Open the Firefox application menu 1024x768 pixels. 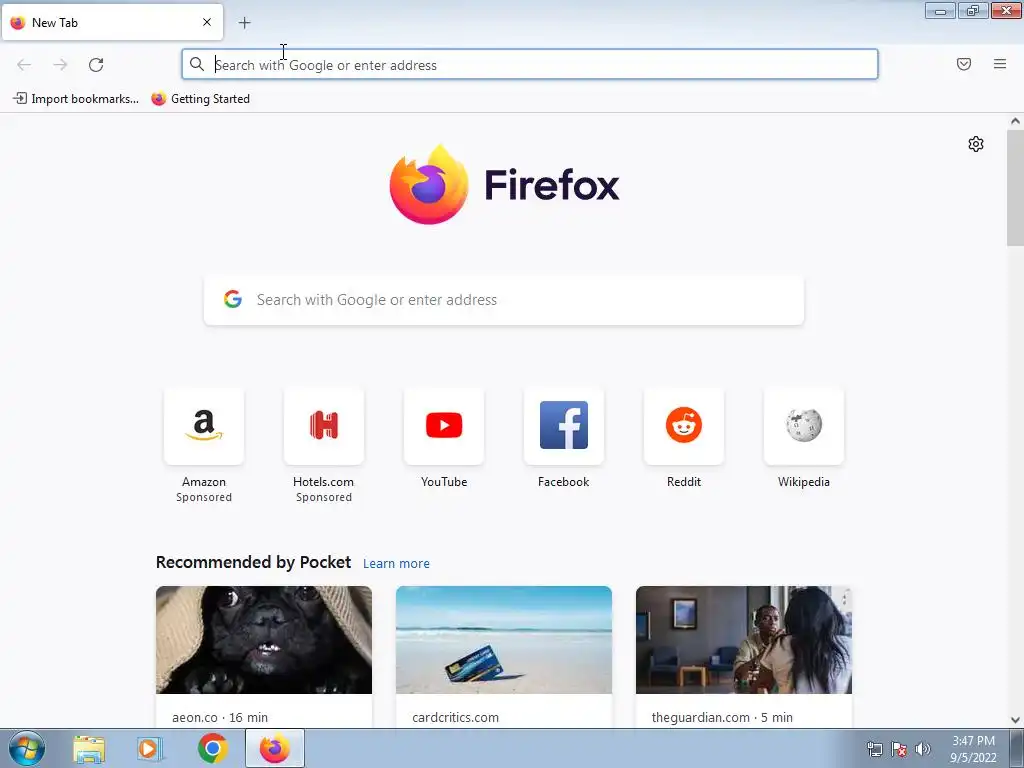point(1000,64)
